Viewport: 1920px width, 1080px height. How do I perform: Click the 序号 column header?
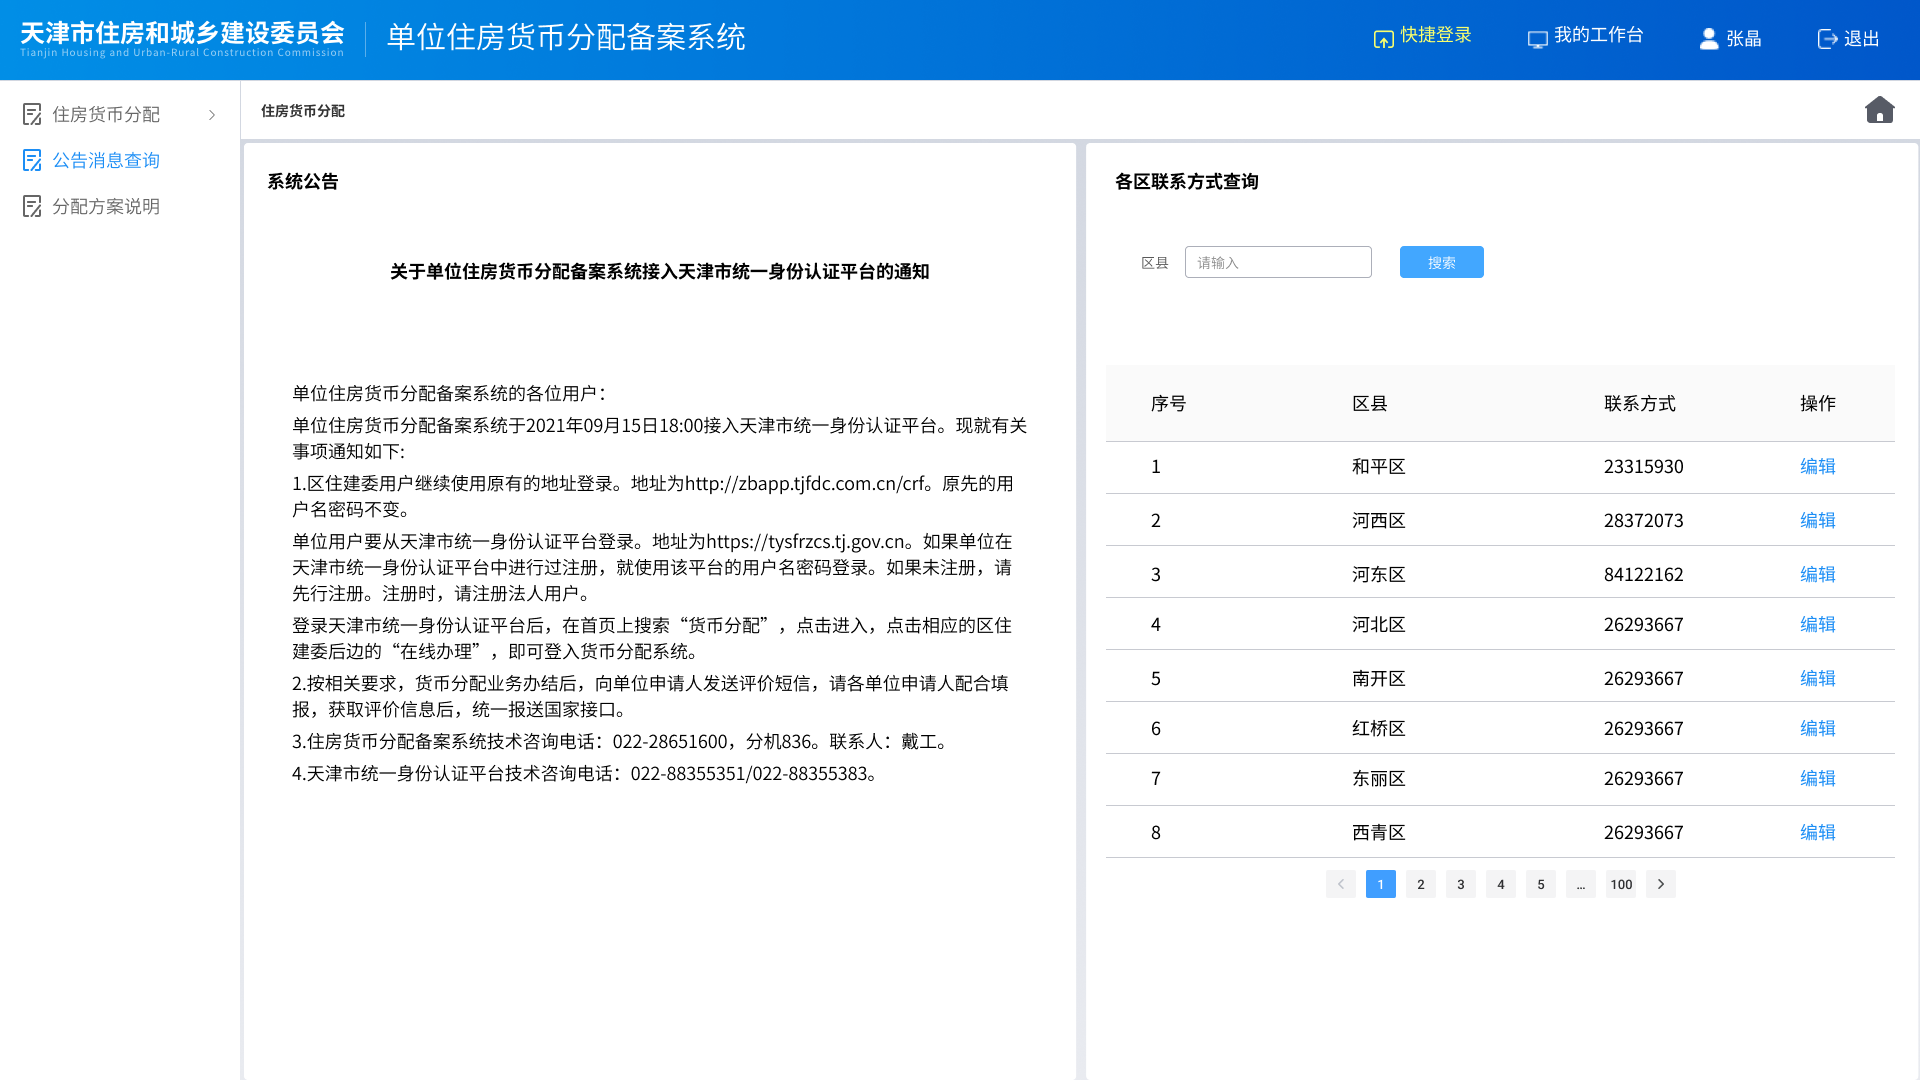click(x=1168, y=403)
